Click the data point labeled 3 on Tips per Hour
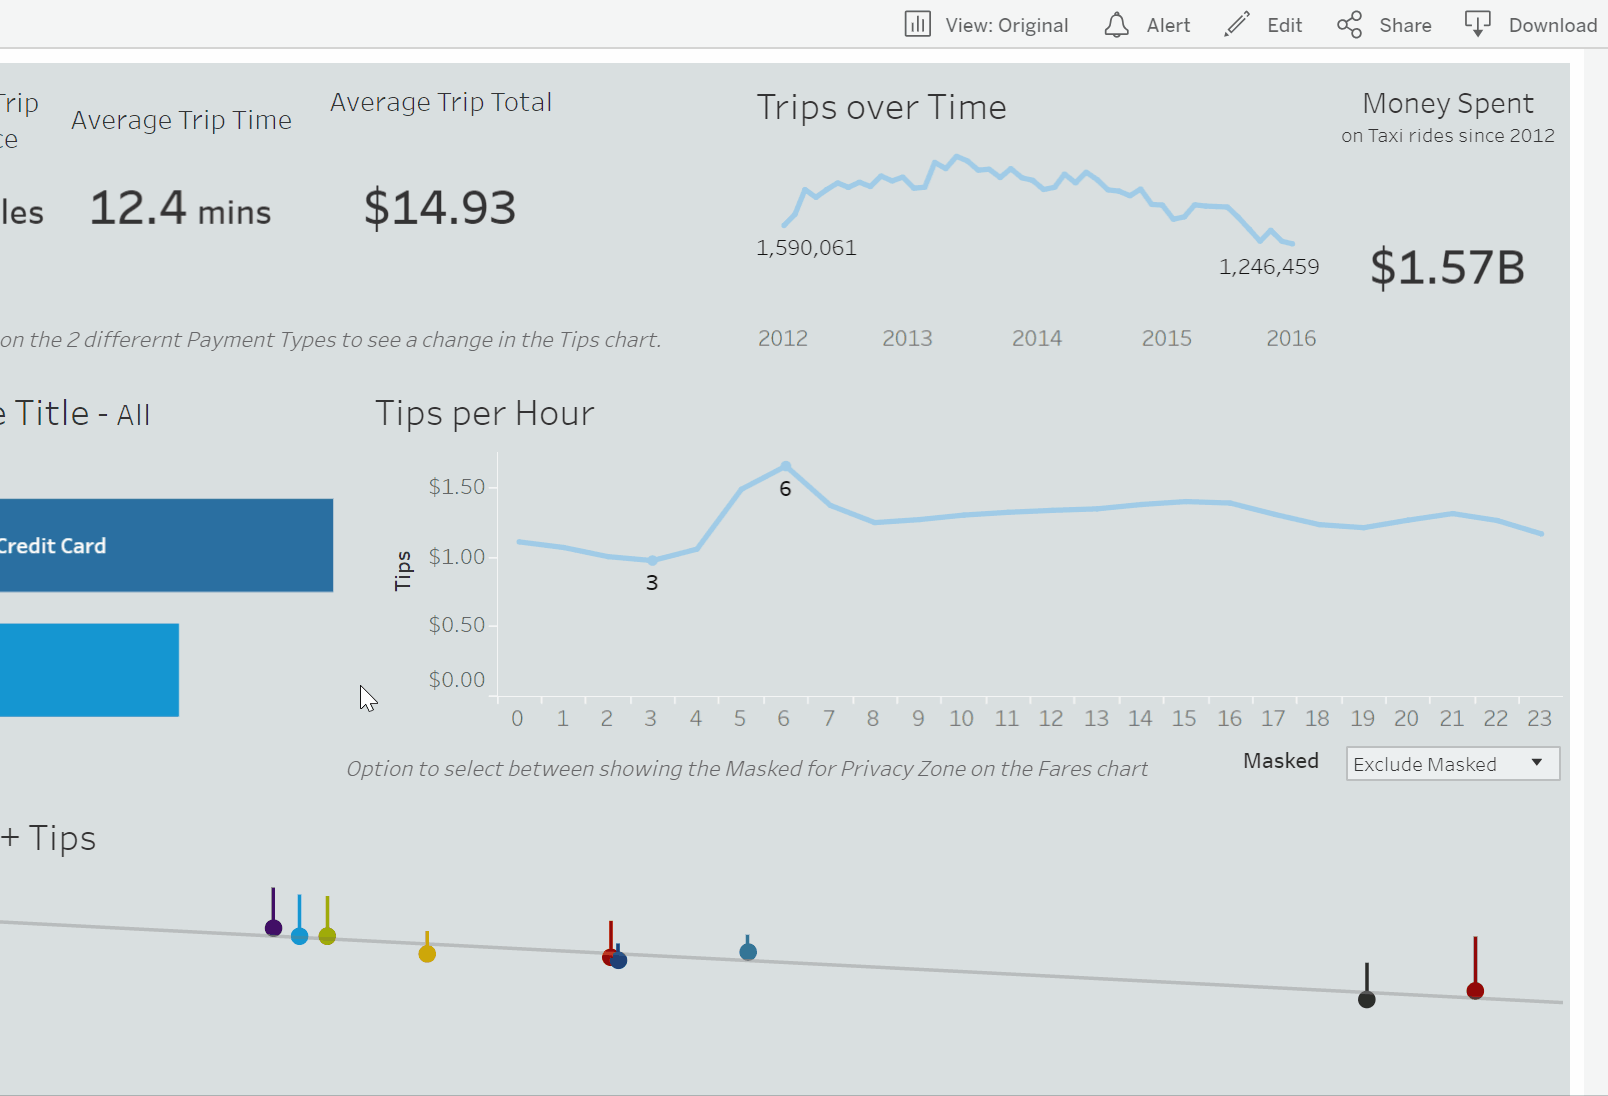 tap(650, 558)
